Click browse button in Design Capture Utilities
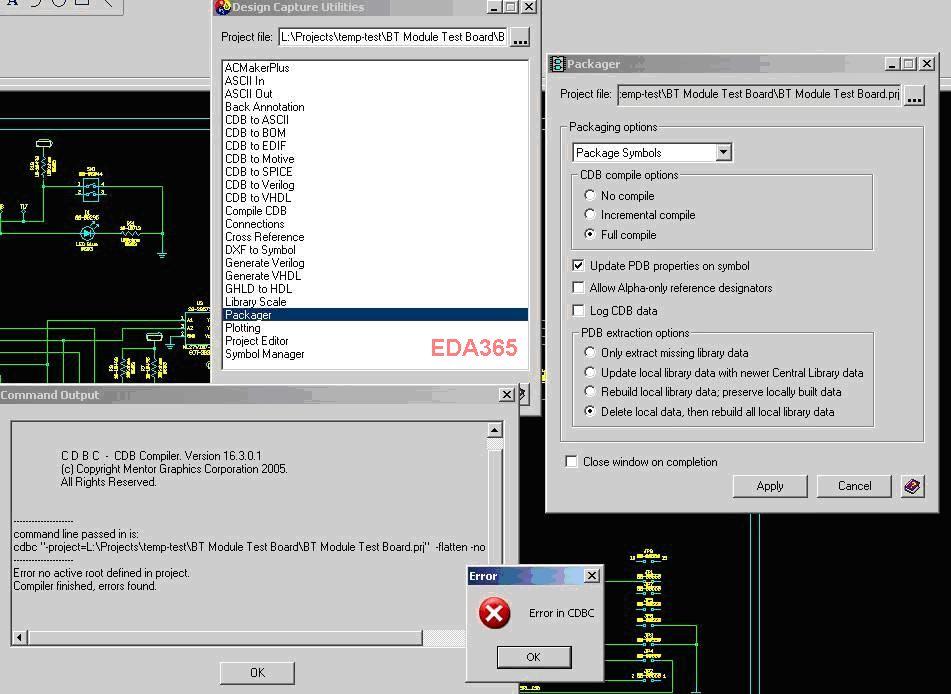This screenshot has width=951, height=694. (x=520, y=38)
